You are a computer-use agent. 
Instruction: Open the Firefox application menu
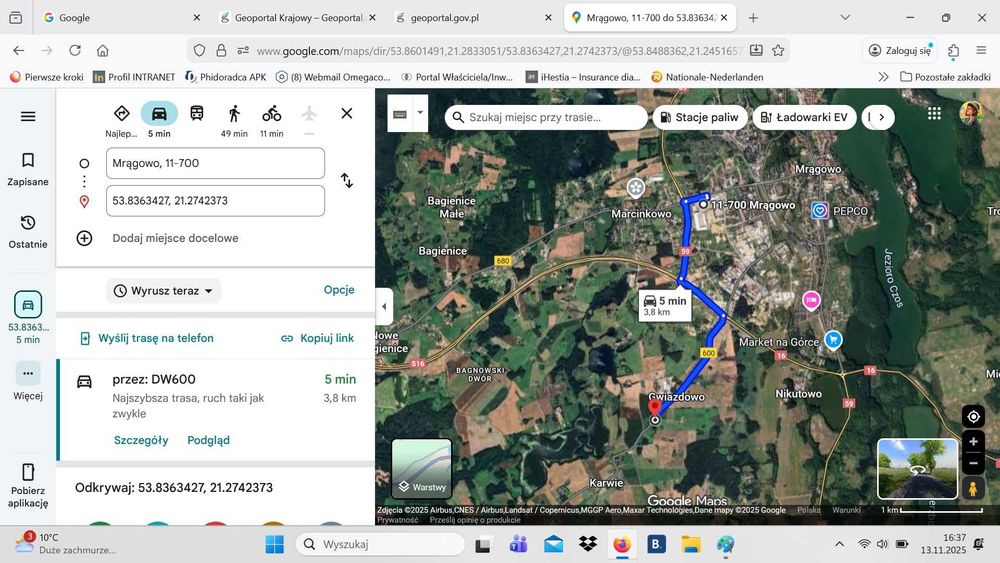981,50
